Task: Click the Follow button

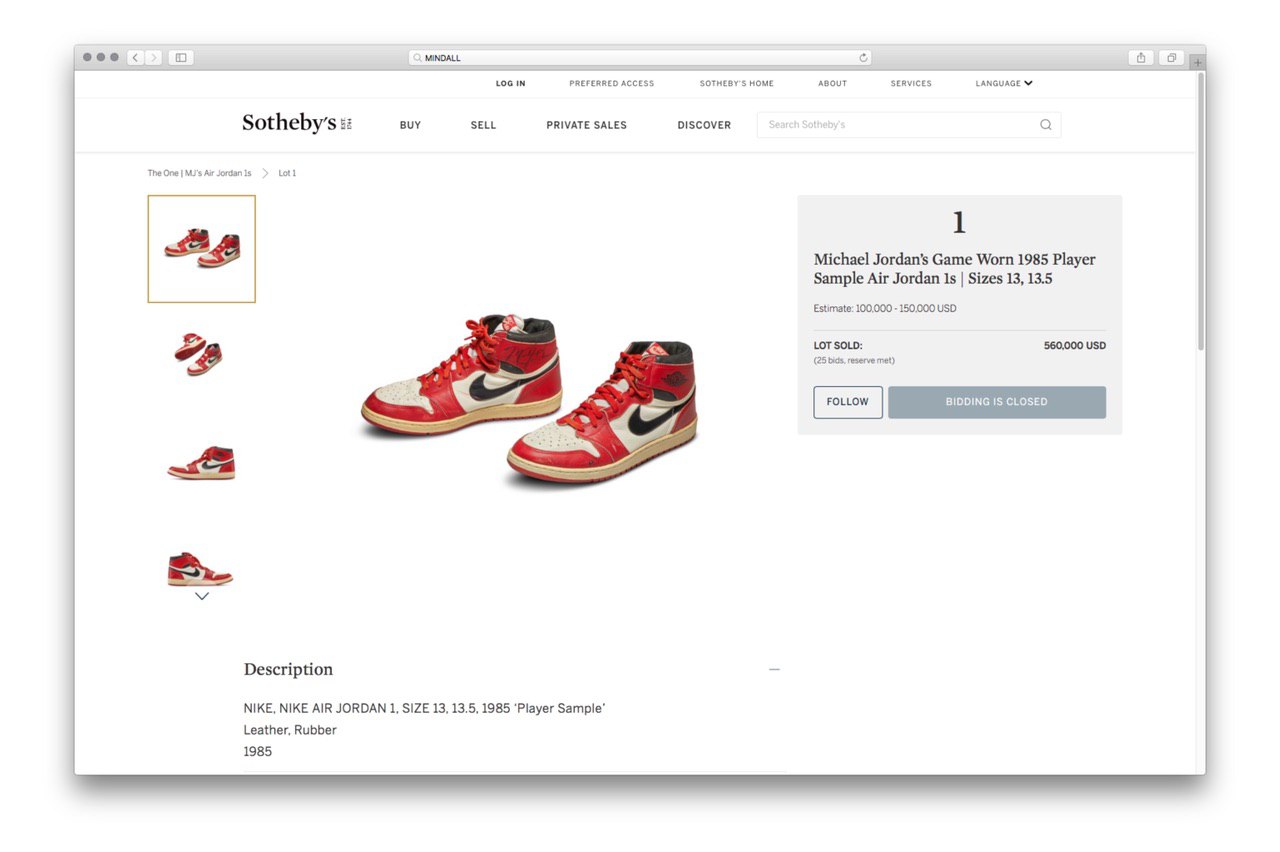Action: (848, 402)
